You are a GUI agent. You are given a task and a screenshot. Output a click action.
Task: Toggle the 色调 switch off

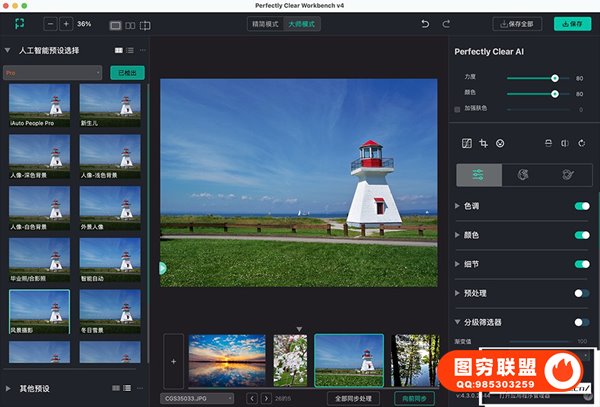click(x=581, y=206)
